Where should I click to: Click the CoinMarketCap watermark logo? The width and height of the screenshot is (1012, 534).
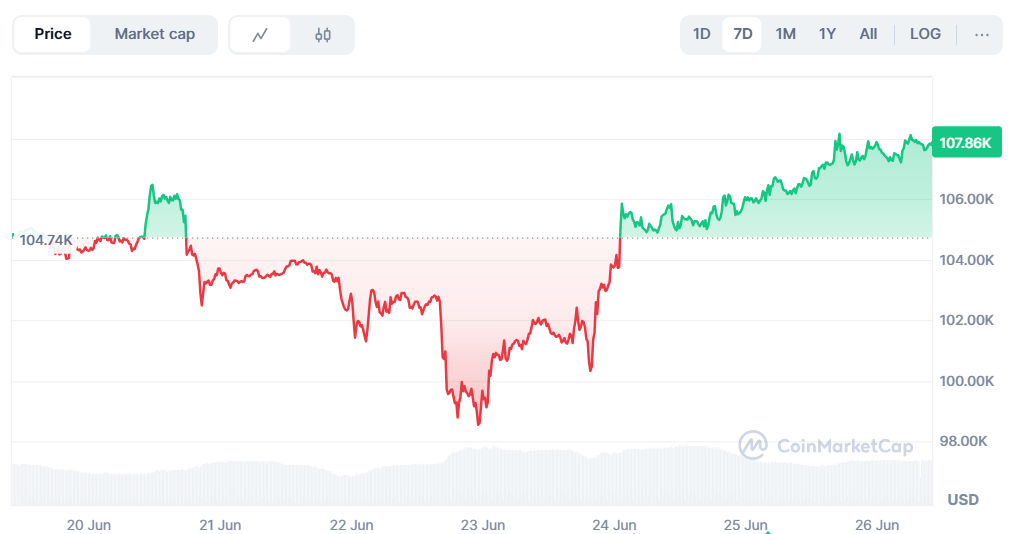pos(825,445)
